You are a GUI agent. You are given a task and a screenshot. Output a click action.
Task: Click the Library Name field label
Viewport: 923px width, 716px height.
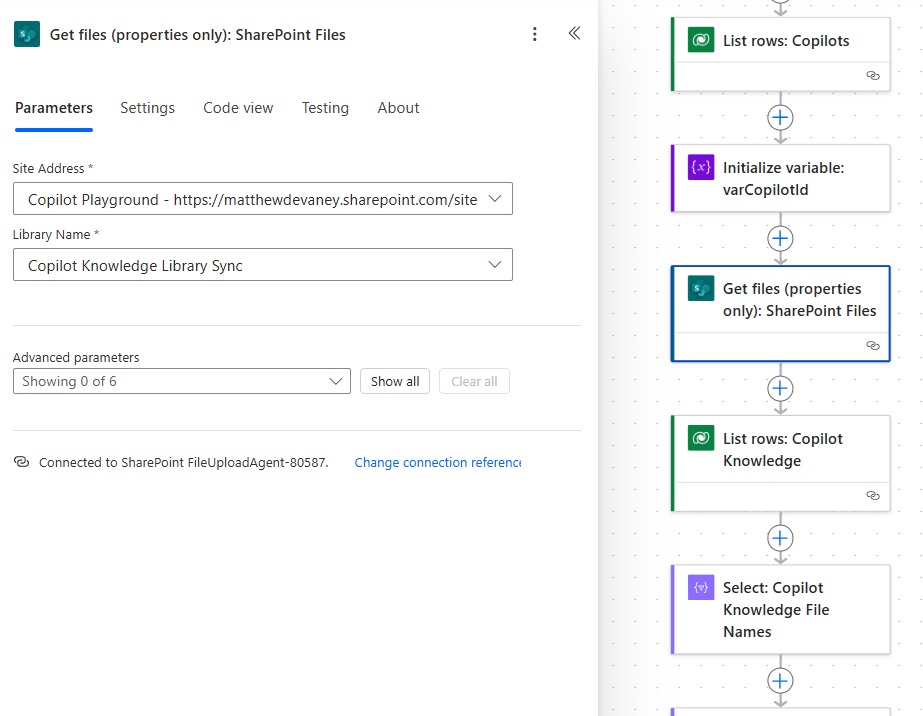click(x=52, y=234)
